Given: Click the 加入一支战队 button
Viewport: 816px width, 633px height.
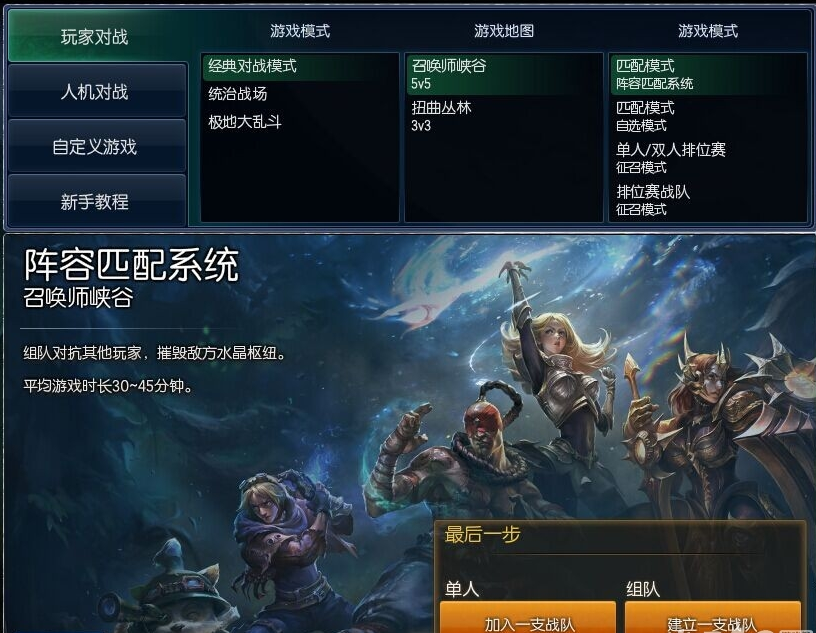Looking at the screenshot, I should (x=528, y=618).
